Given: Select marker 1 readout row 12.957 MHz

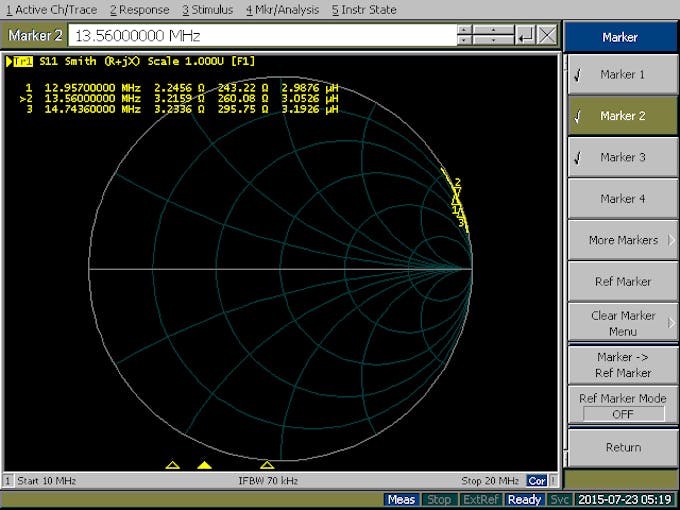Looking at the screenshot, I should click(181, 88).
